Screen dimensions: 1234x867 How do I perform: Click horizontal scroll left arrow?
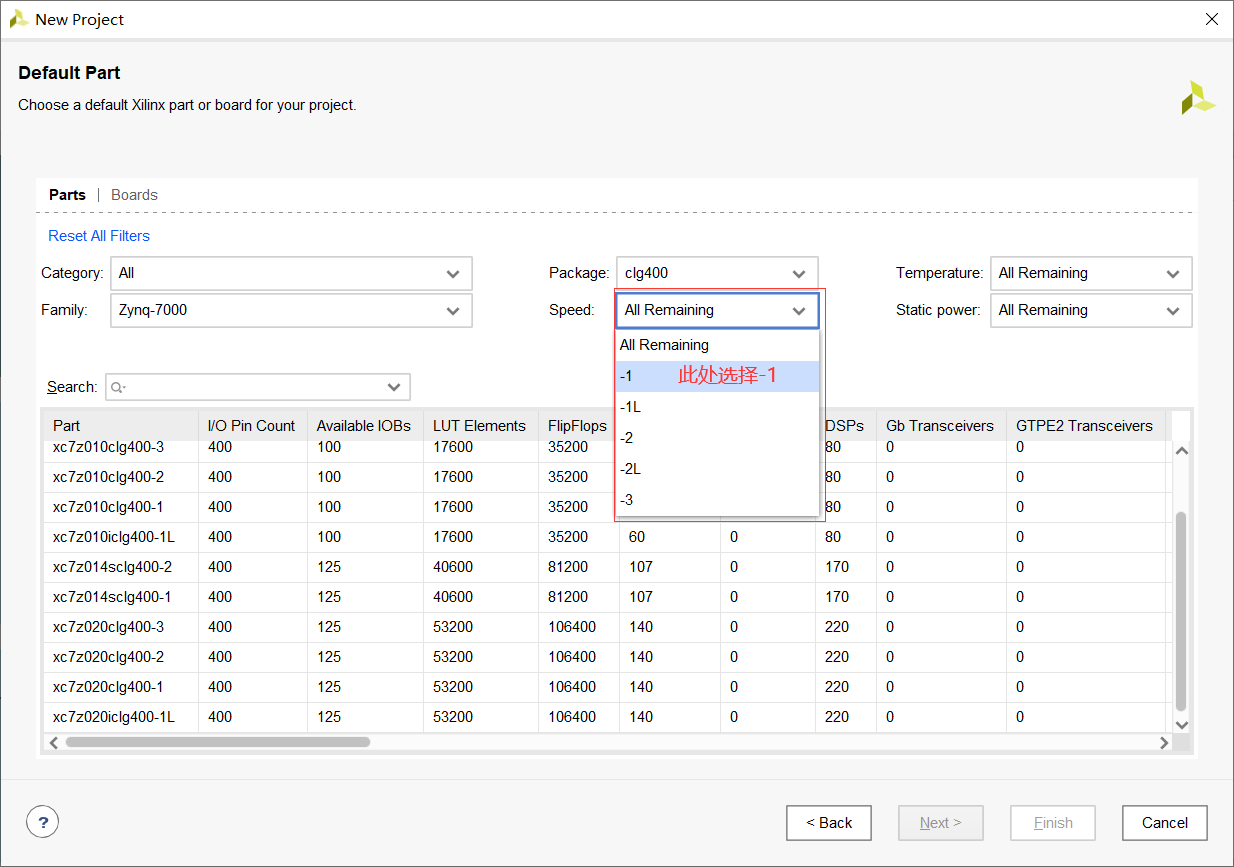point(54,743)
